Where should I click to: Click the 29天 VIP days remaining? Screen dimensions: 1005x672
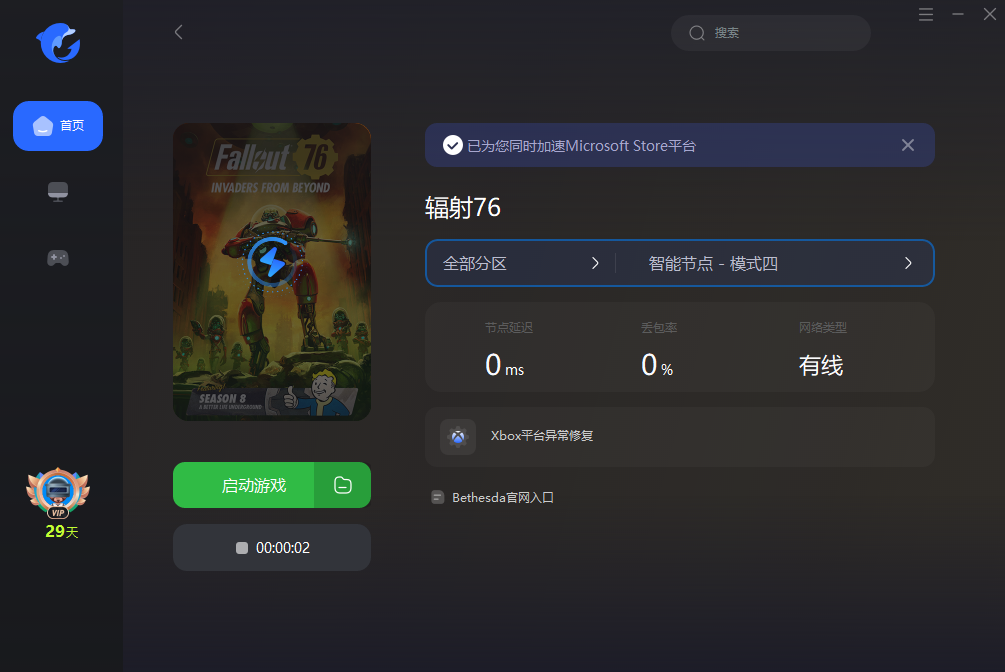point(62,532)
